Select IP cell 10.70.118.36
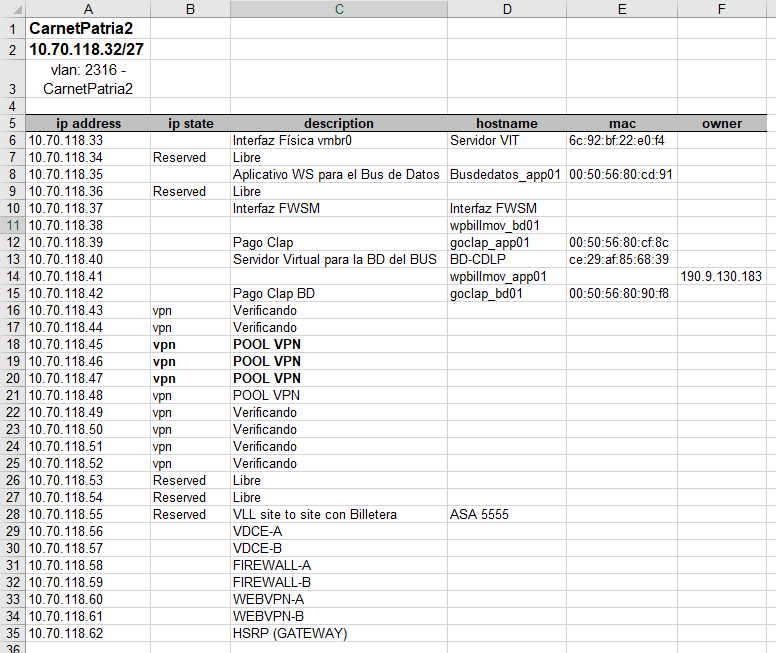This screenshot has width=776, height=653. pos(88,192)
